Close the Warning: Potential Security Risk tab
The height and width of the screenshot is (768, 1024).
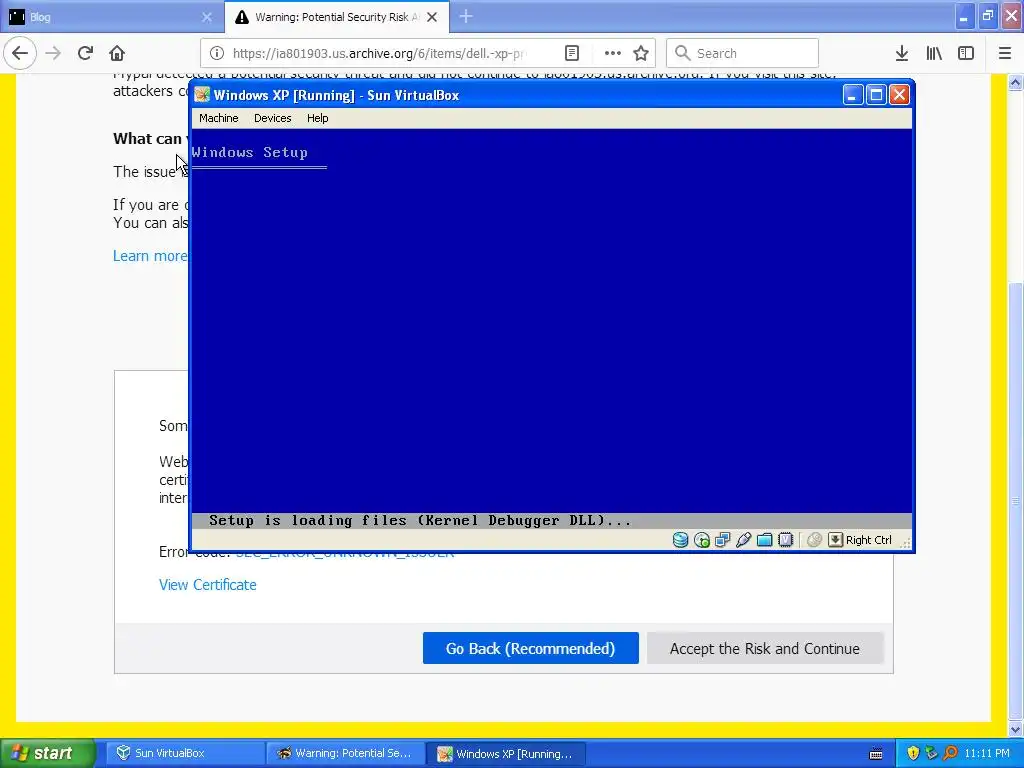pyautogui.click(x=432, y=17)
